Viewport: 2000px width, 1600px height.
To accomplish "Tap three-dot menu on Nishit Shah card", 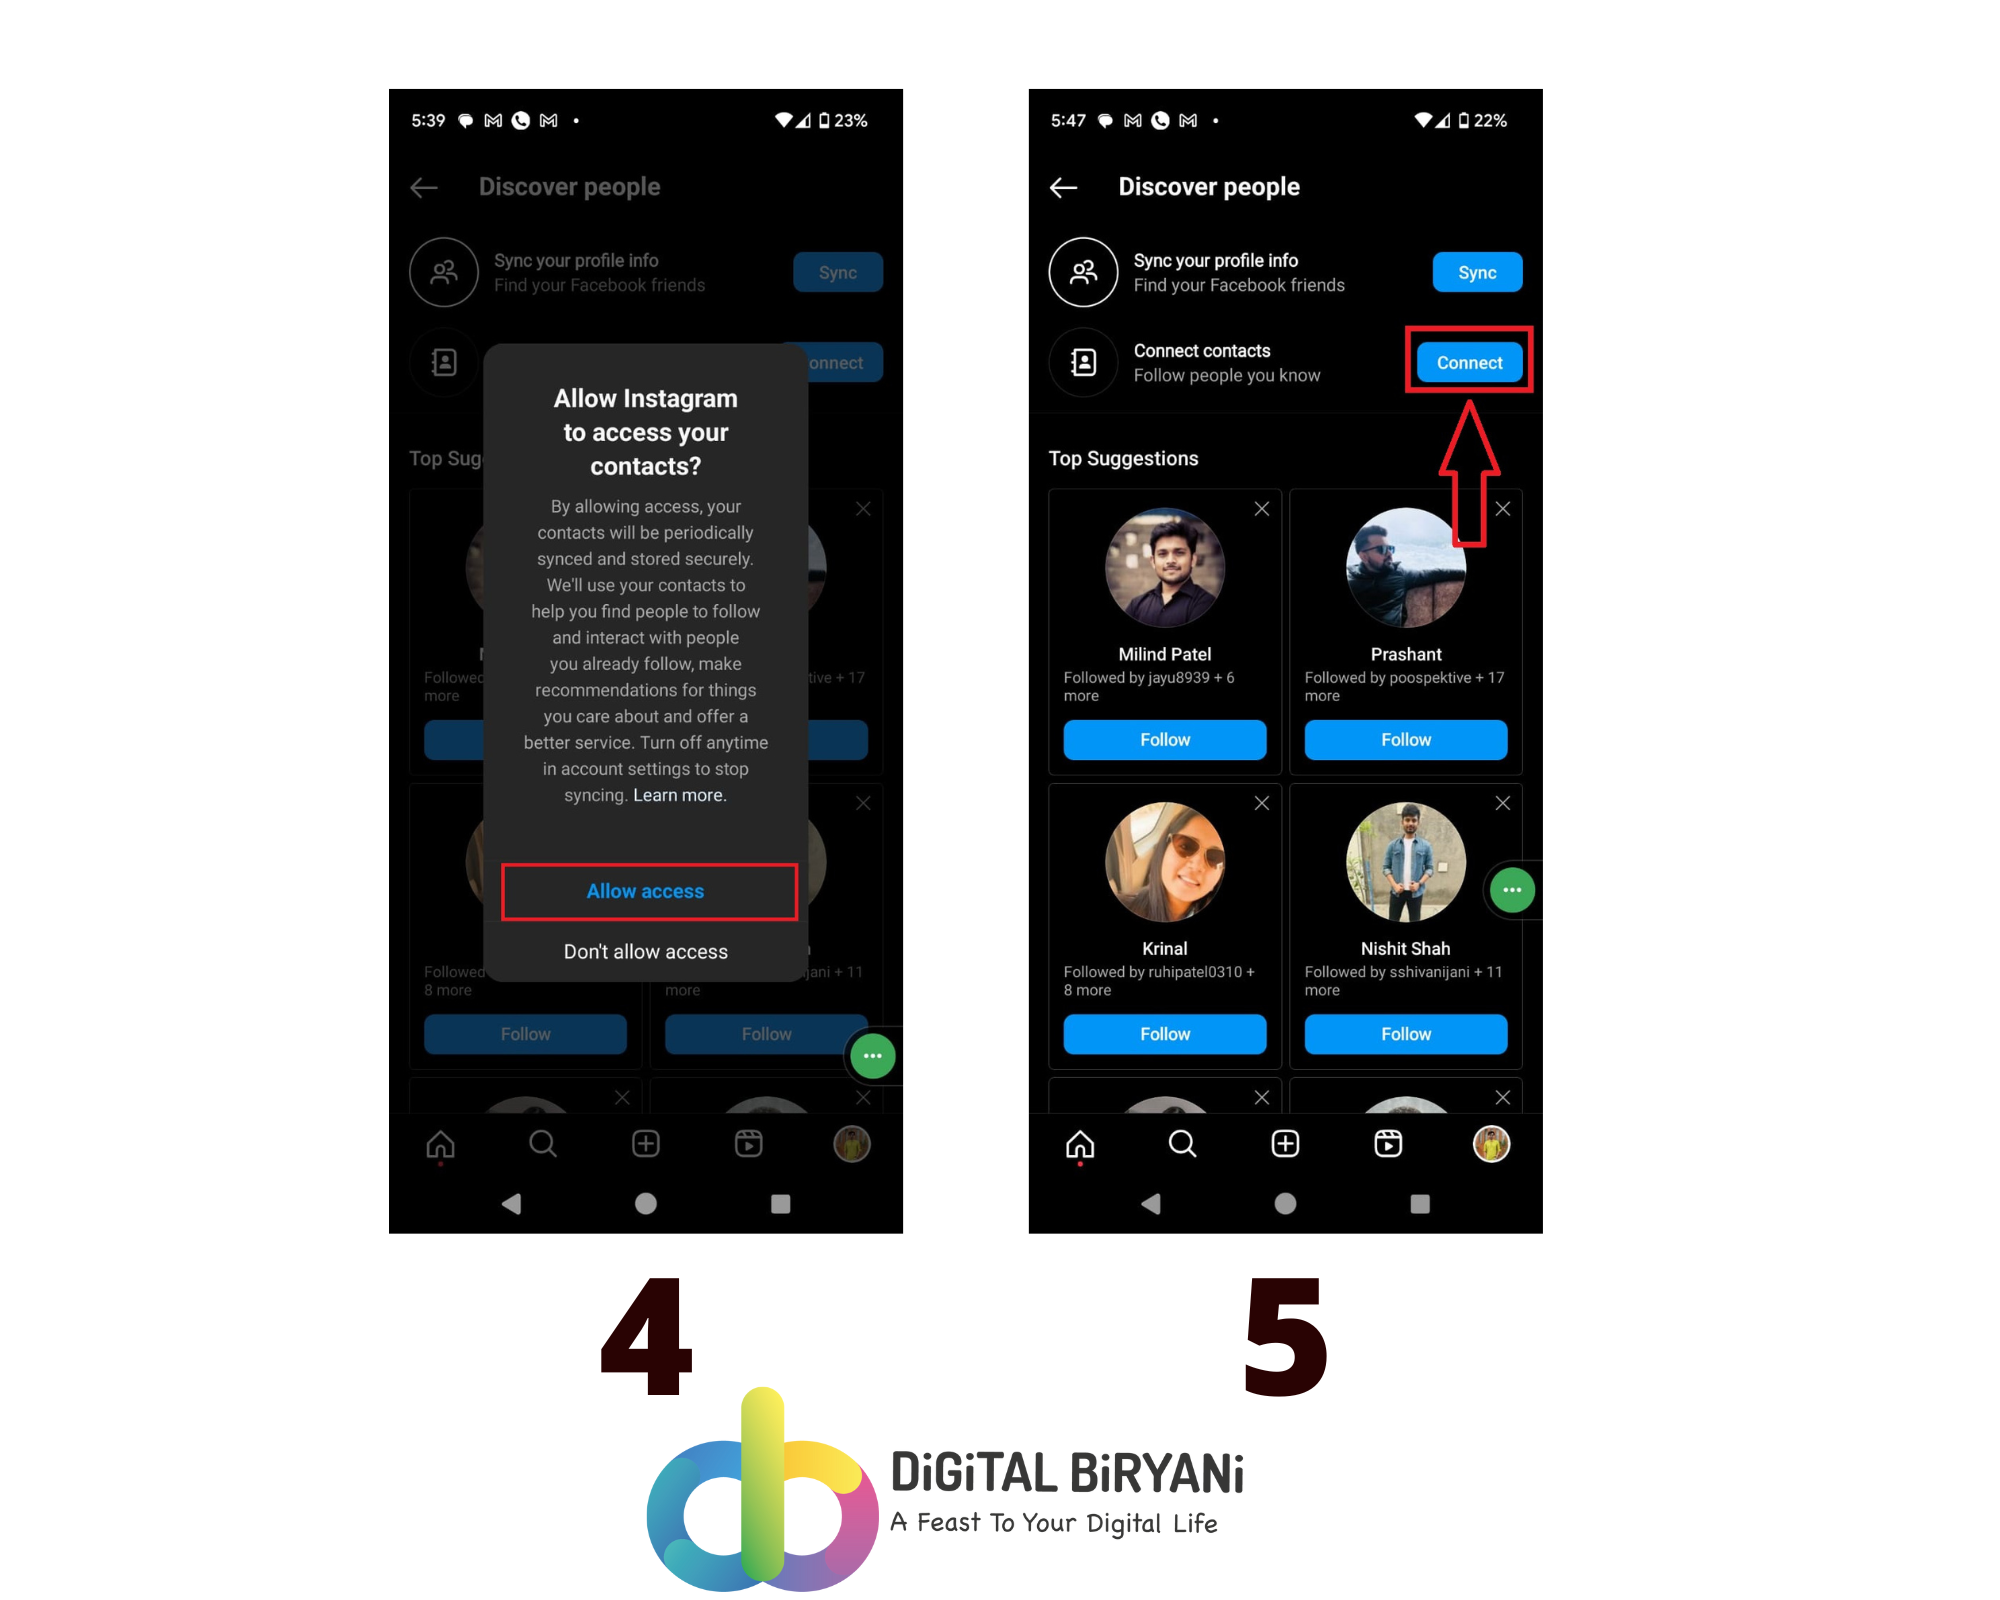I will [x=1513, y=890].
